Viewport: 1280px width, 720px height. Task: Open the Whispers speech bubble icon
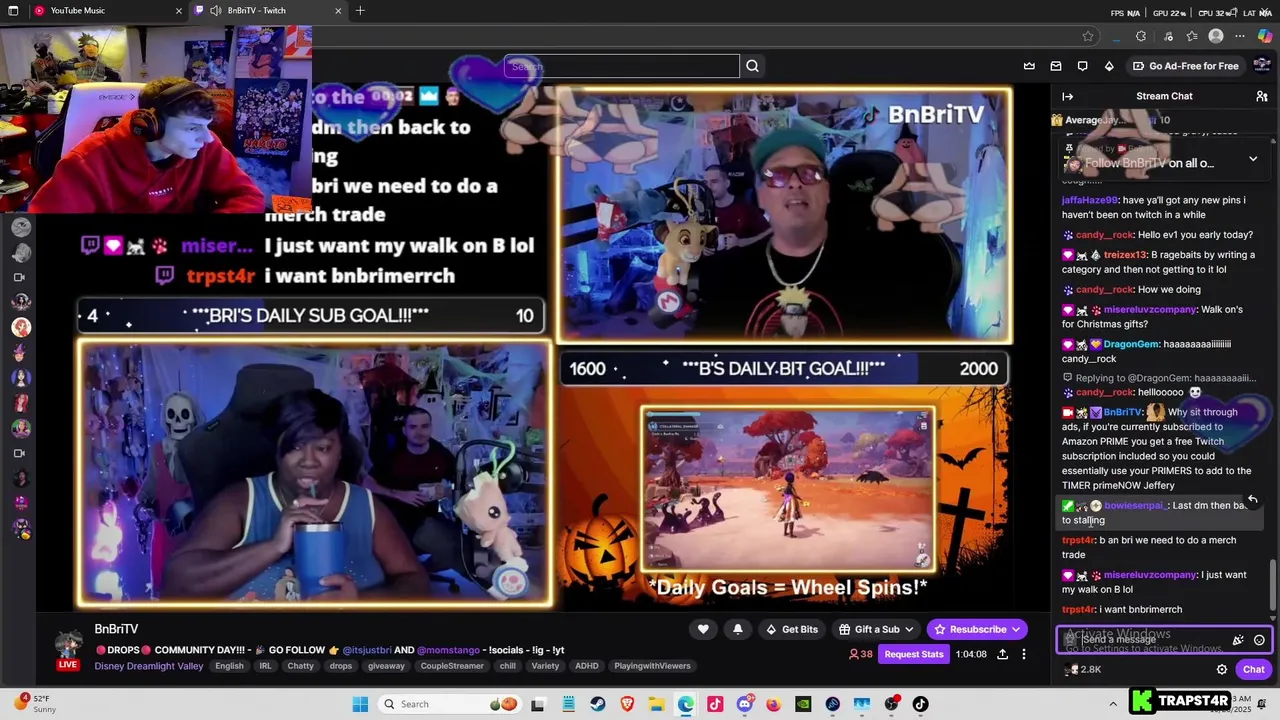pos(1082,66)
